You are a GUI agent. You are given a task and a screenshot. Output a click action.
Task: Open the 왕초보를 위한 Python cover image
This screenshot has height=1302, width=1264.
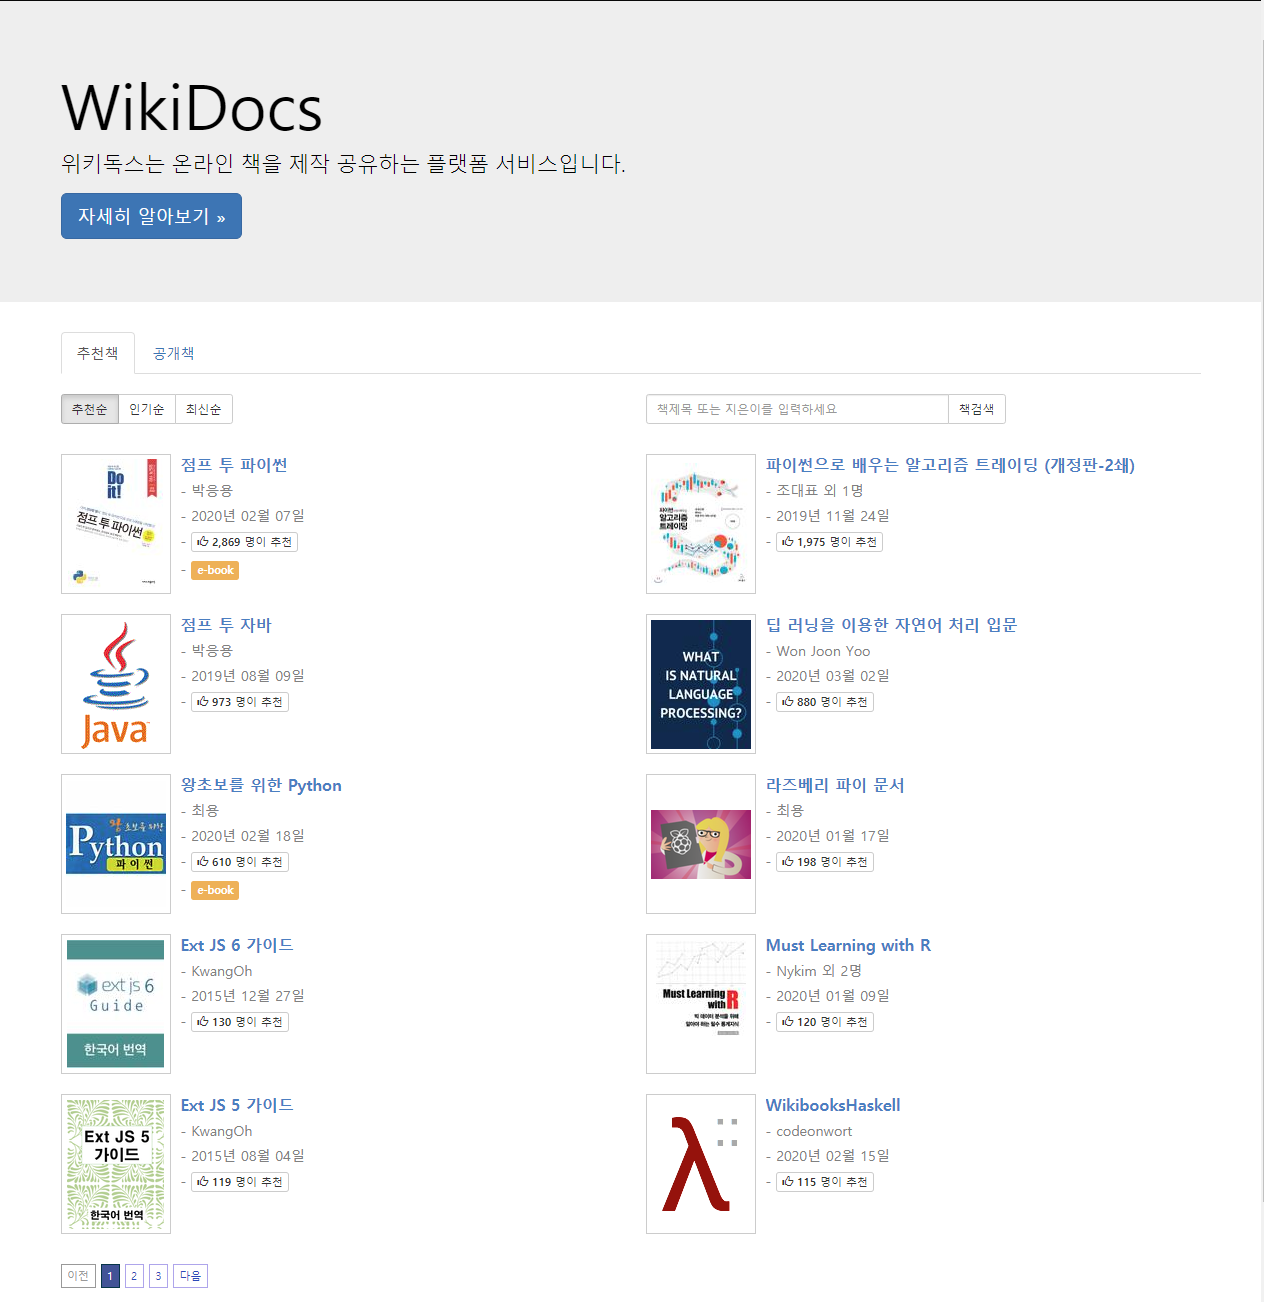[116, 844]
